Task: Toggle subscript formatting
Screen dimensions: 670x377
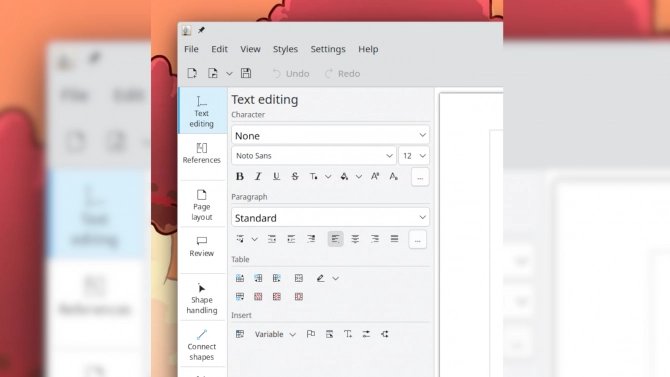Action: 394,177
